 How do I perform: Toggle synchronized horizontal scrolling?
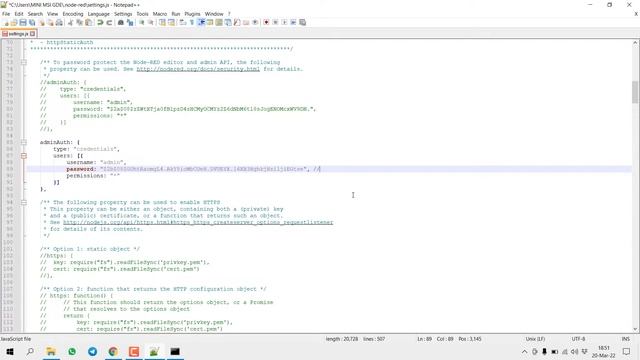(171, 22)
